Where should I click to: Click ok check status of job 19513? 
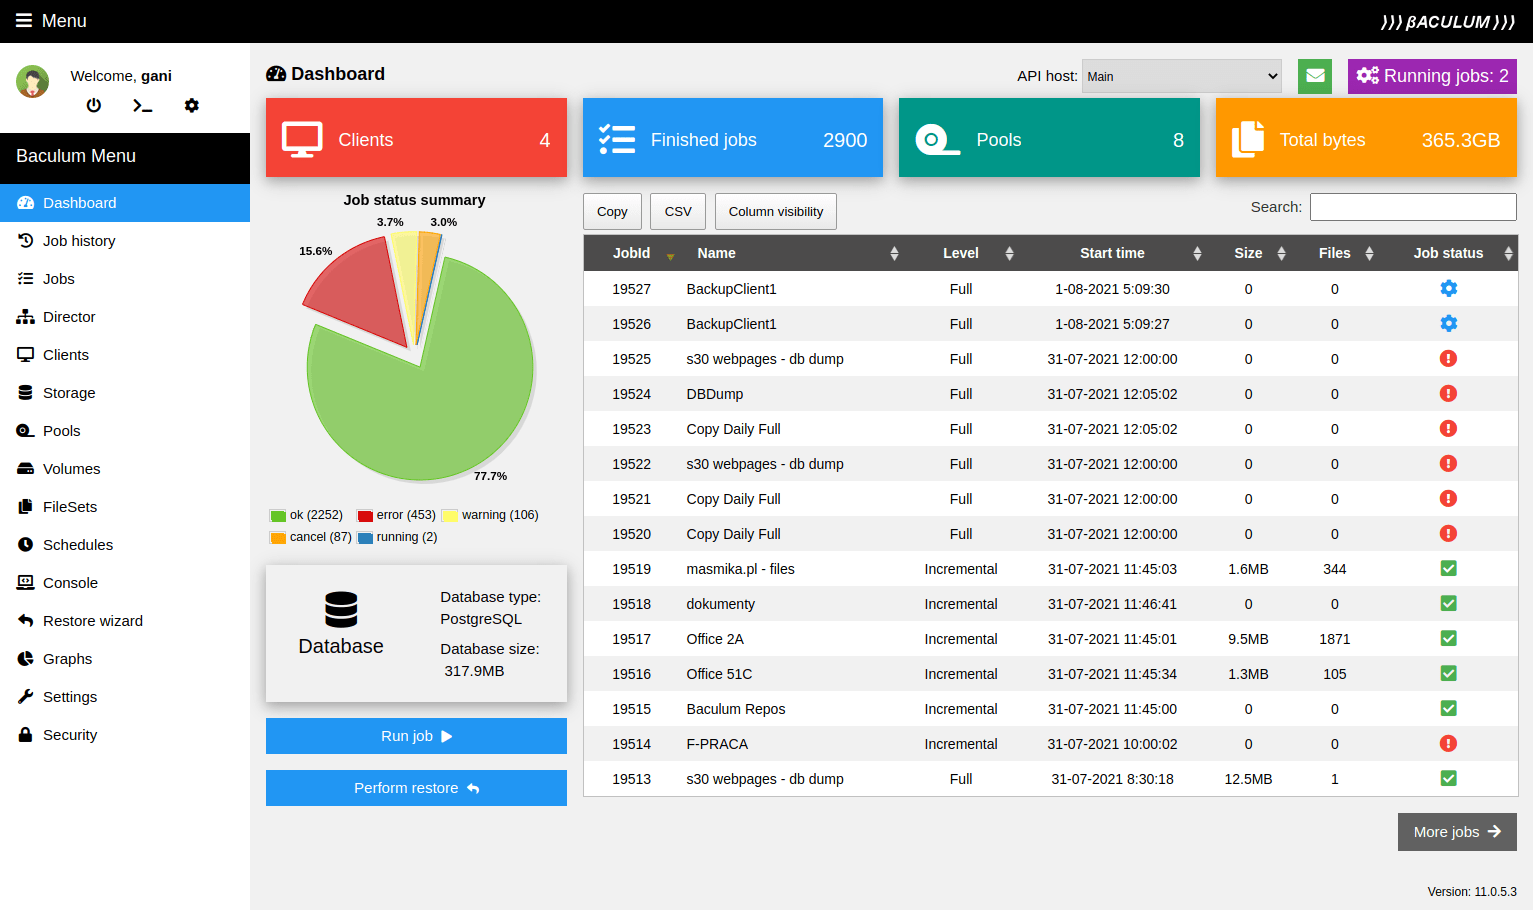pos(1448,779)
